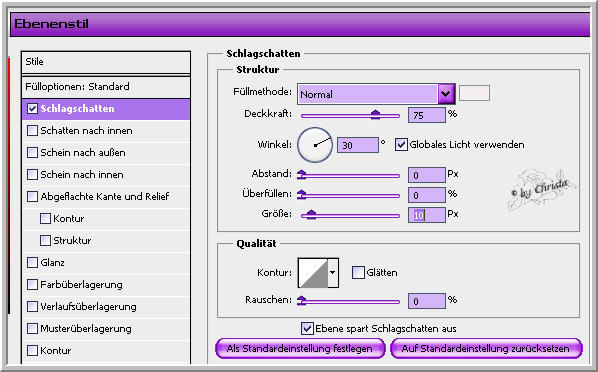Viewport: 598px width, 372px height.
Task: Enable Schein nach außen checkbox
Action: coord(32,153)
